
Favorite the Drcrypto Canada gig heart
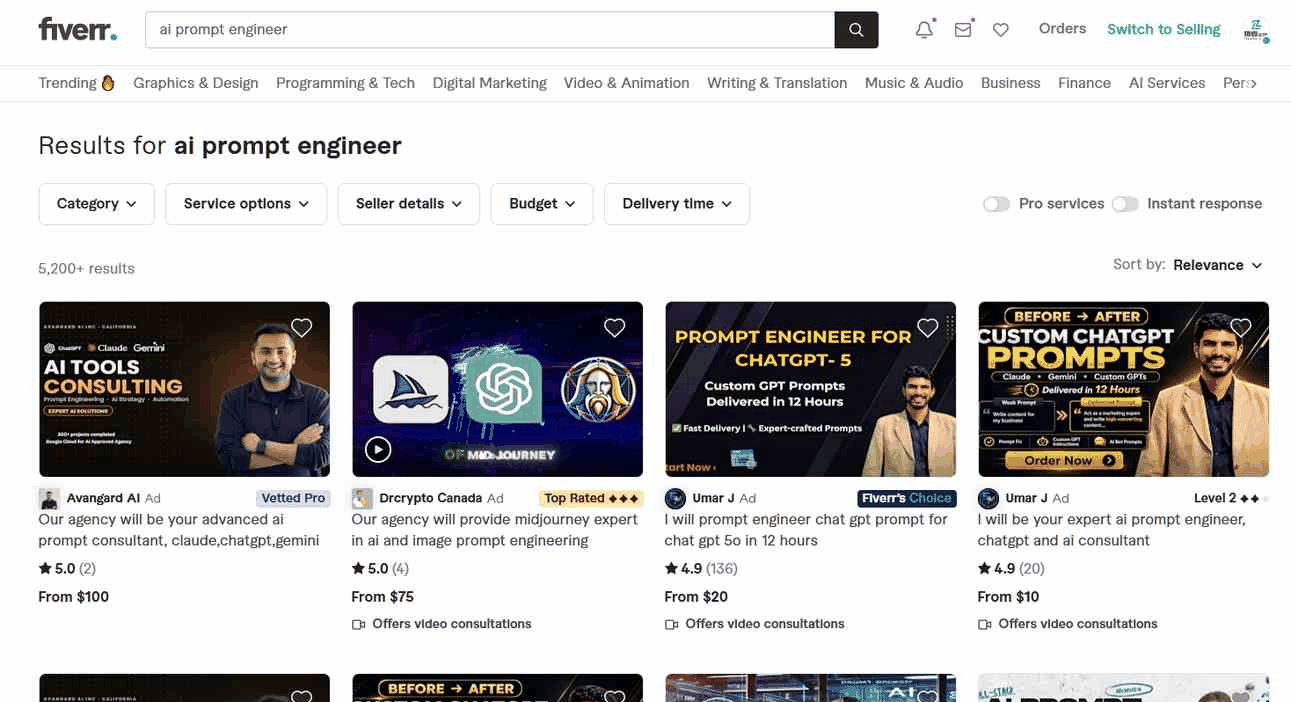click(x=614, y=327)
